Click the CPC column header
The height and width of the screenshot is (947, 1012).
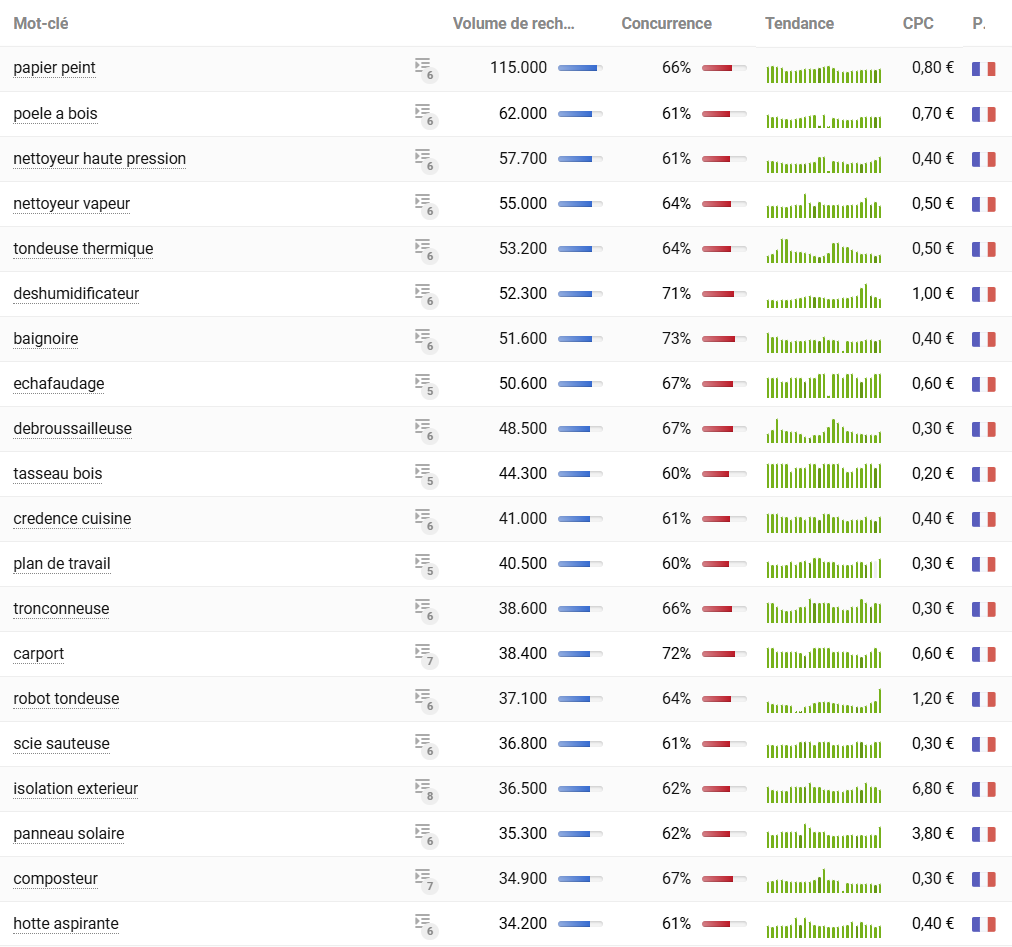point(917,24)
